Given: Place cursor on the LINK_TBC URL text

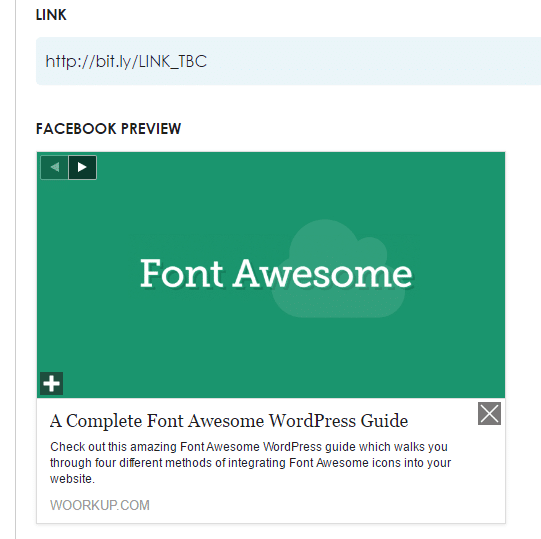Looking at the screenshot, I should [126, 61].
